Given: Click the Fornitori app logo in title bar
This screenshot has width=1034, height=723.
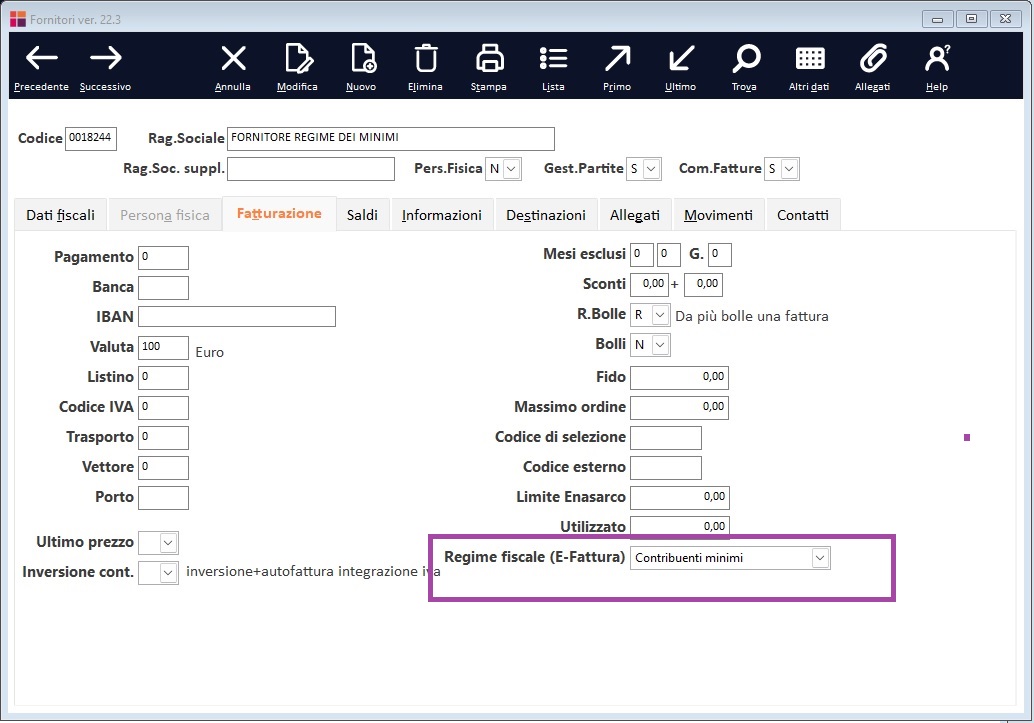Looking at the screenshot, I should click(18, 19).
